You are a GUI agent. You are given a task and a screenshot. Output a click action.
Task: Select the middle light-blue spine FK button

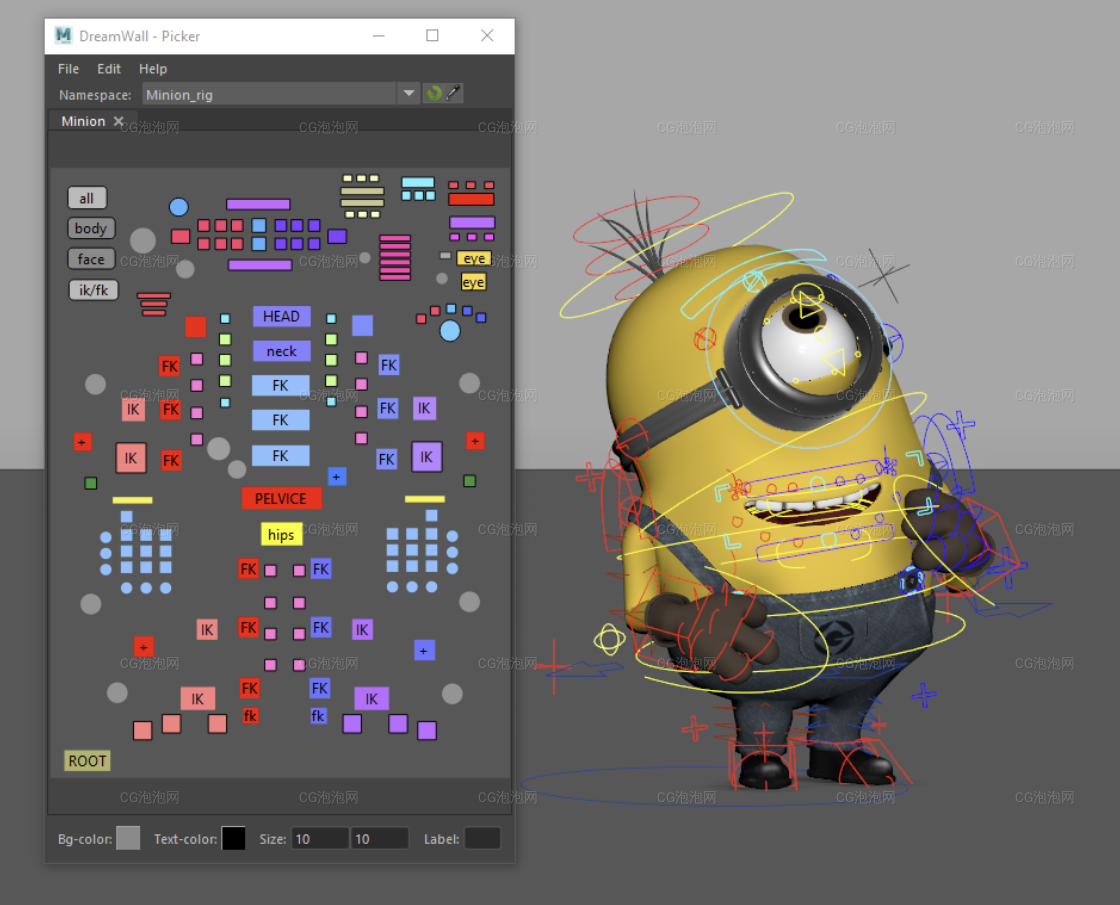[281, 420]
